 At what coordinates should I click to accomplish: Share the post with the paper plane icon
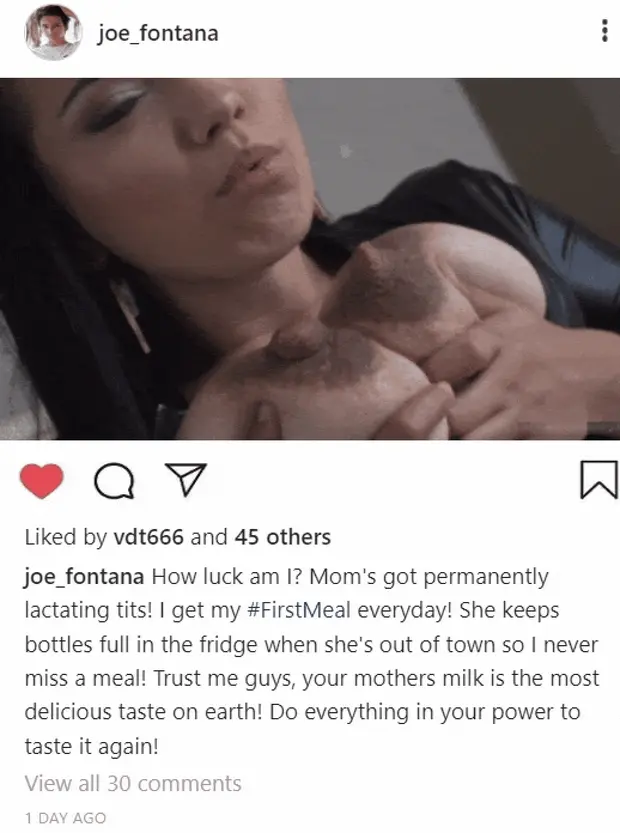click(185, 479)
